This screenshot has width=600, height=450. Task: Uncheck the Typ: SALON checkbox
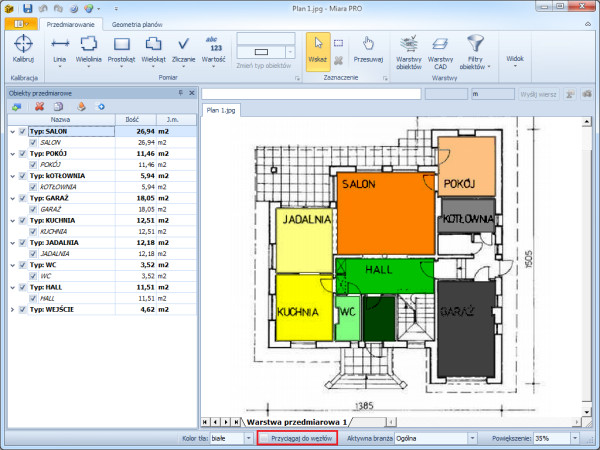23,131
